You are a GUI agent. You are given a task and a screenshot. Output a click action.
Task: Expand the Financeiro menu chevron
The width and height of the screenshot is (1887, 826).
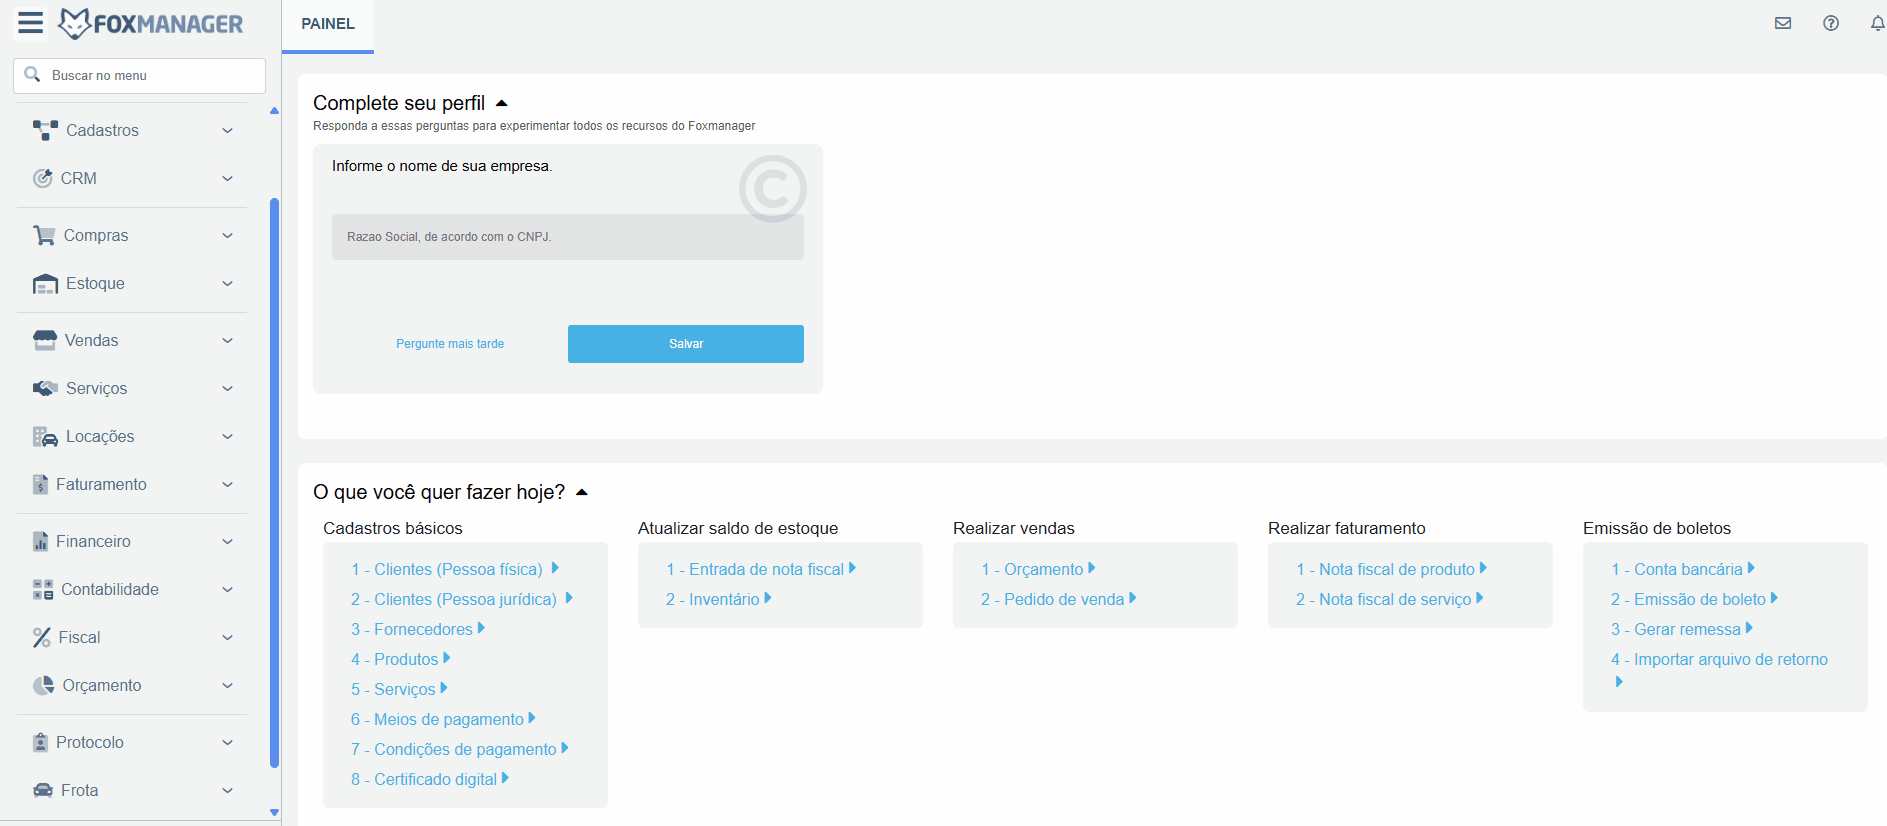tap(227, 542)
